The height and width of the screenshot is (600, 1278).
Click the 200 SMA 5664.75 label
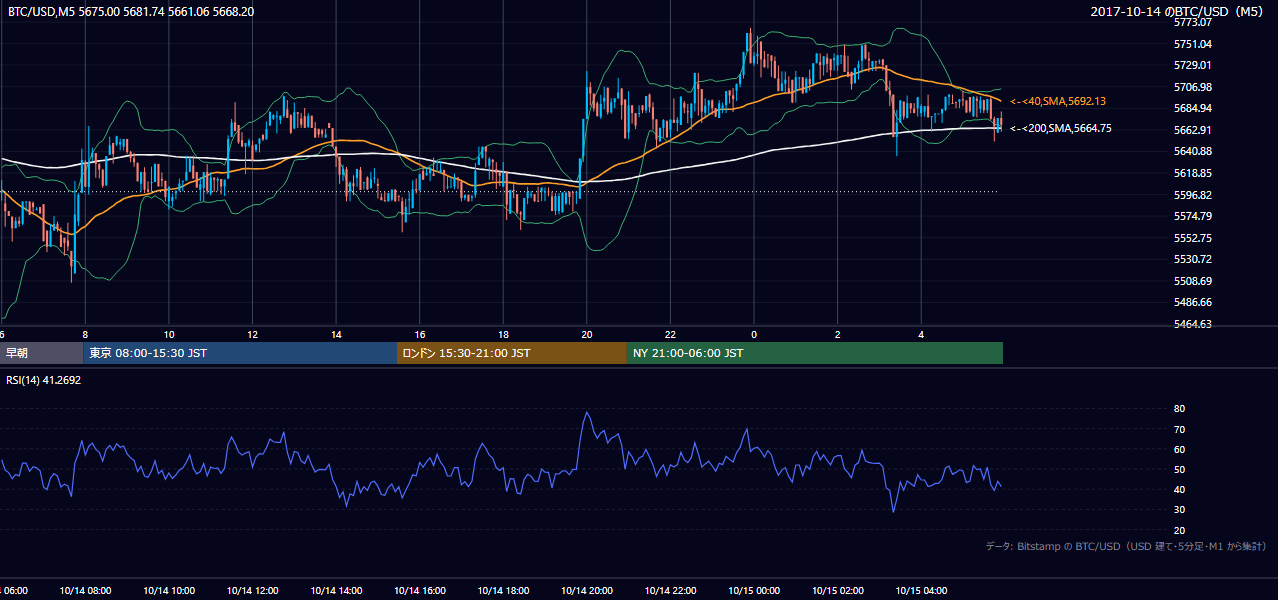point(1060,128)
